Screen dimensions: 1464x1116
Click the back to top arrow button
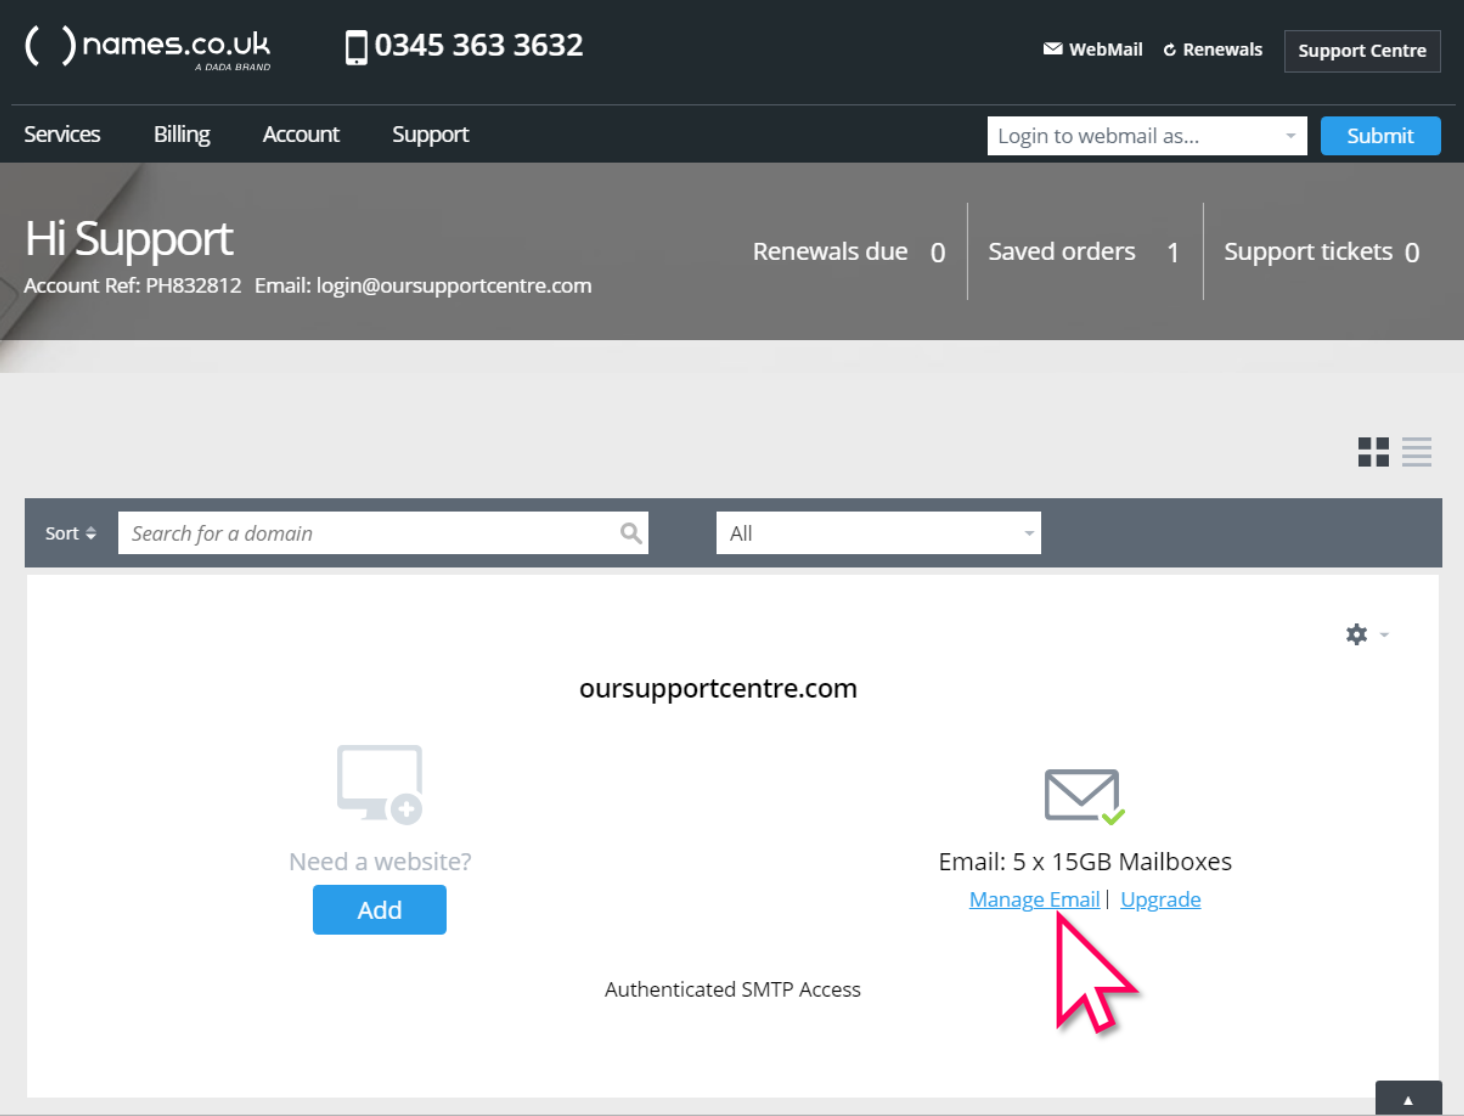(x=1408, y=1098)
